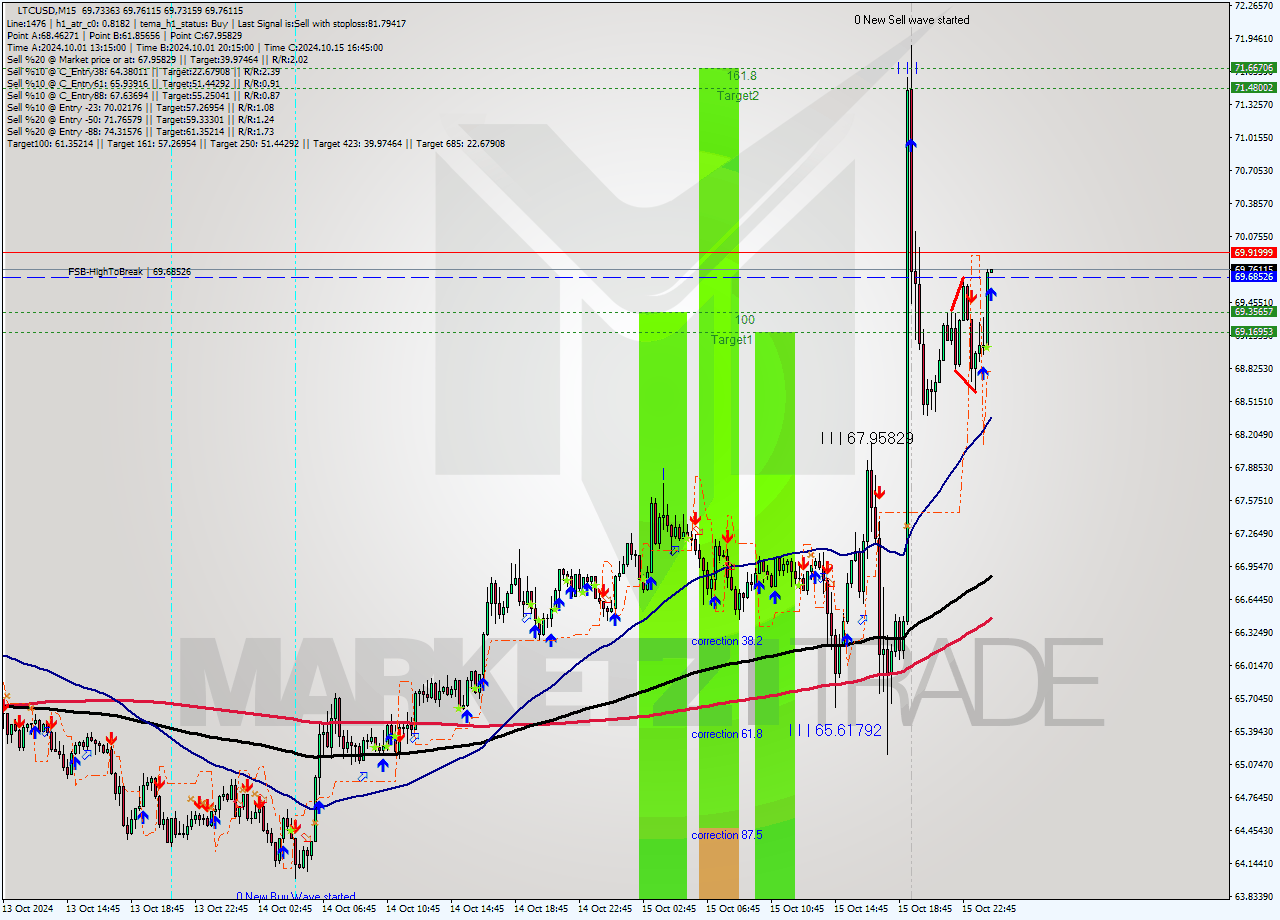Viewport: 1280px width, 920px height.
Task: Click the 'Sell %10 @ C_Entry38' line
Action: pos(143,71)
